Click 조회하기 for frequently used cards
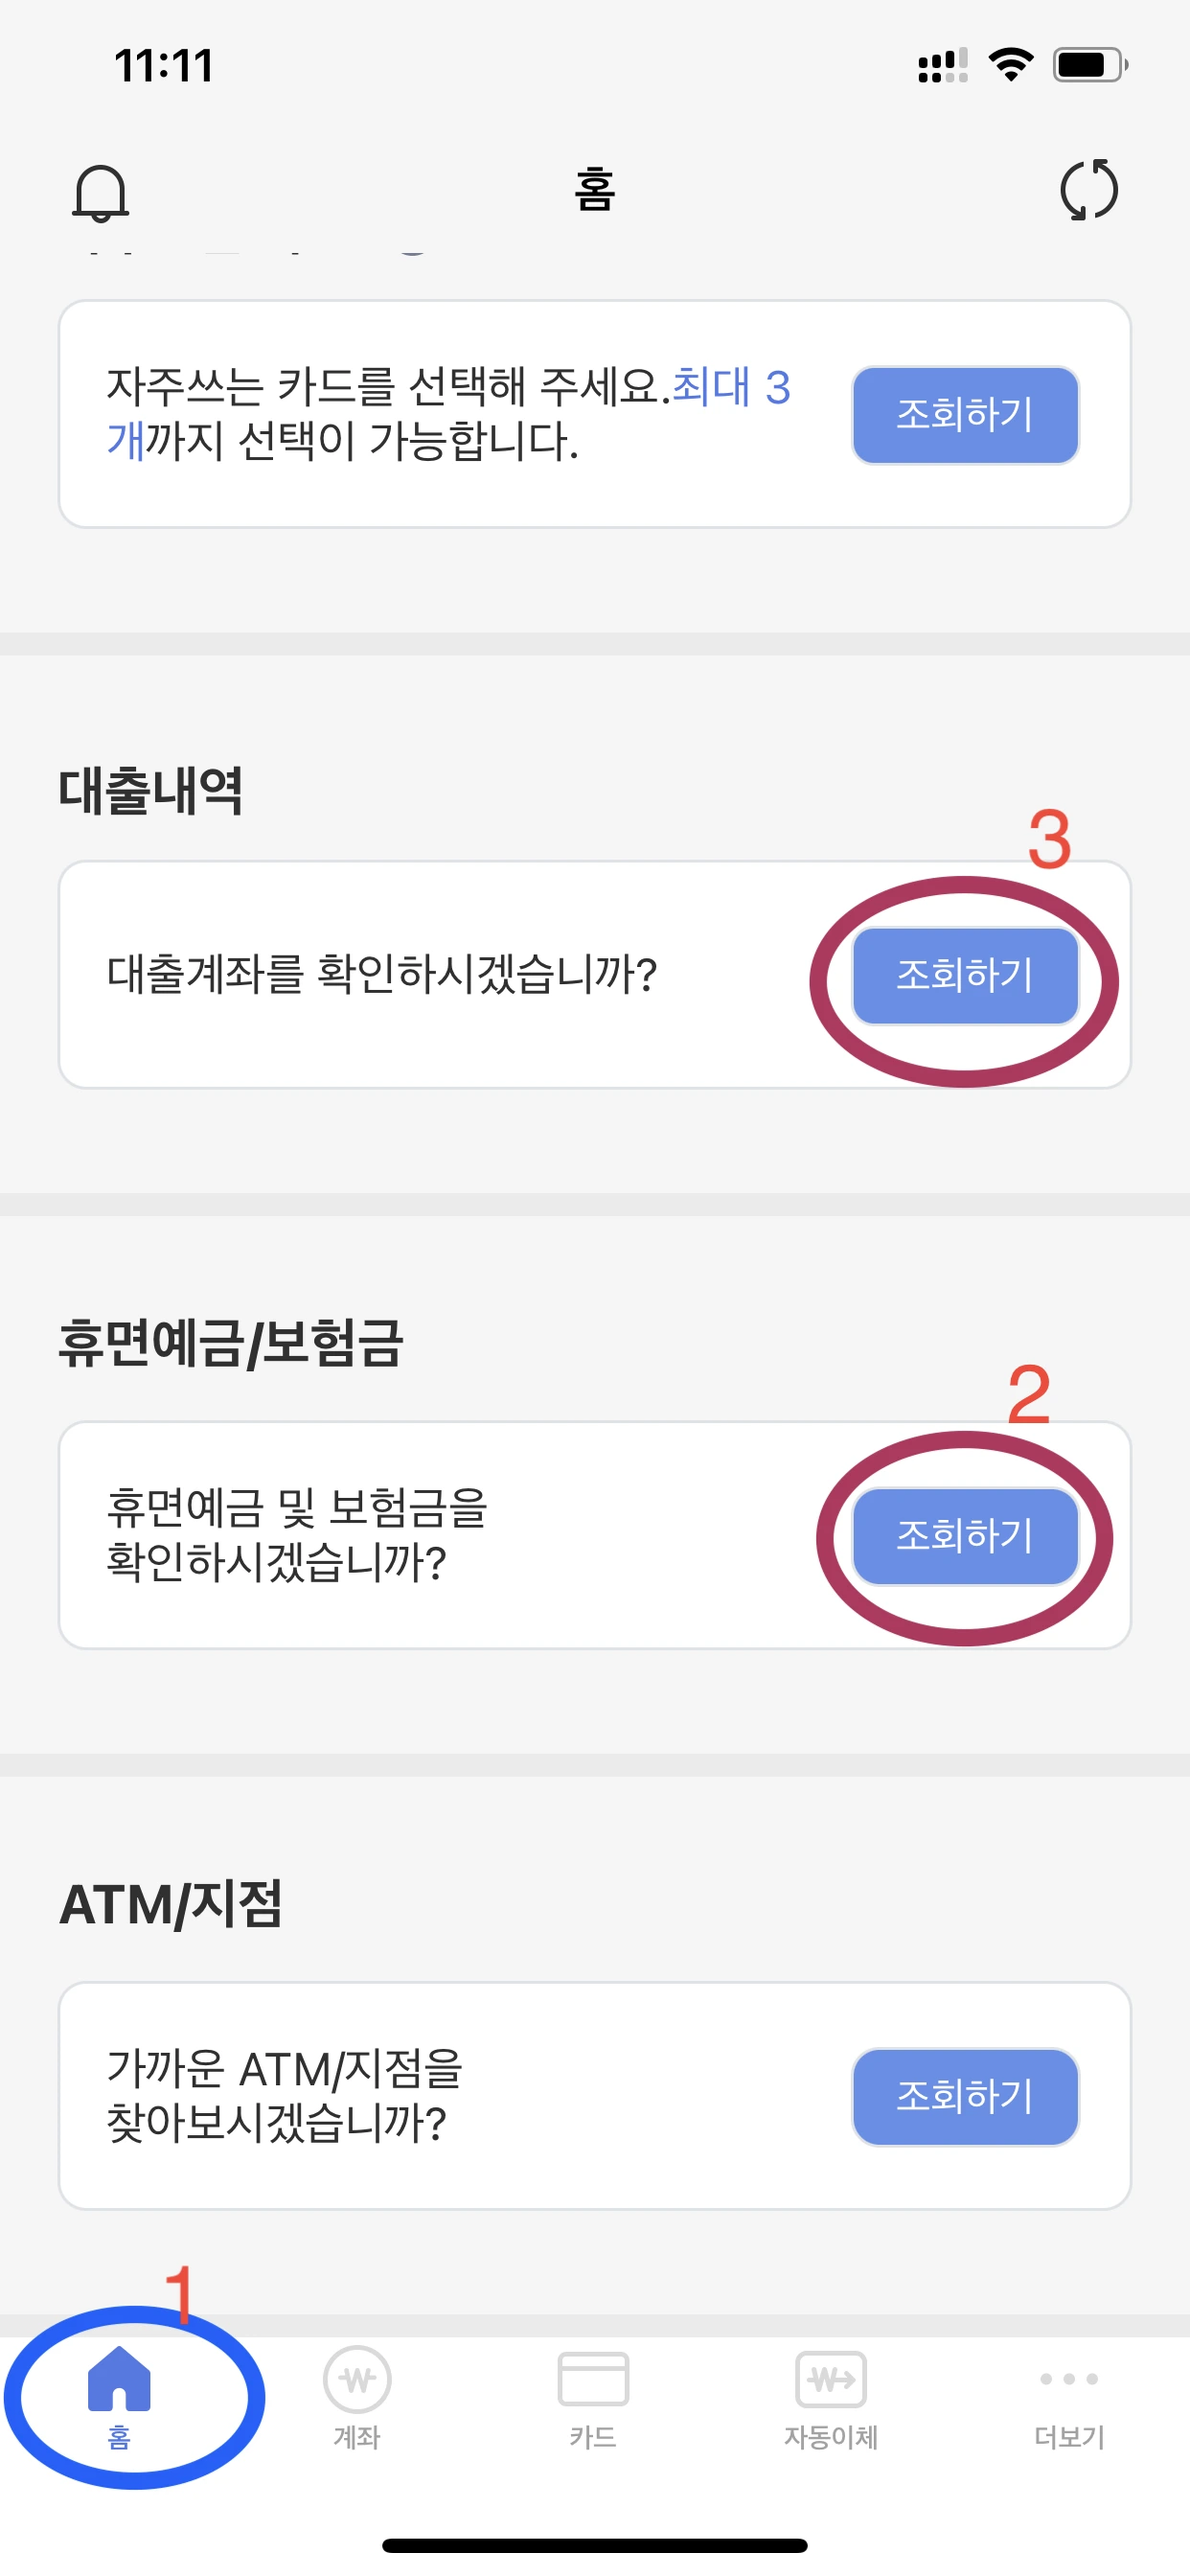 click(x=965, y=414)
